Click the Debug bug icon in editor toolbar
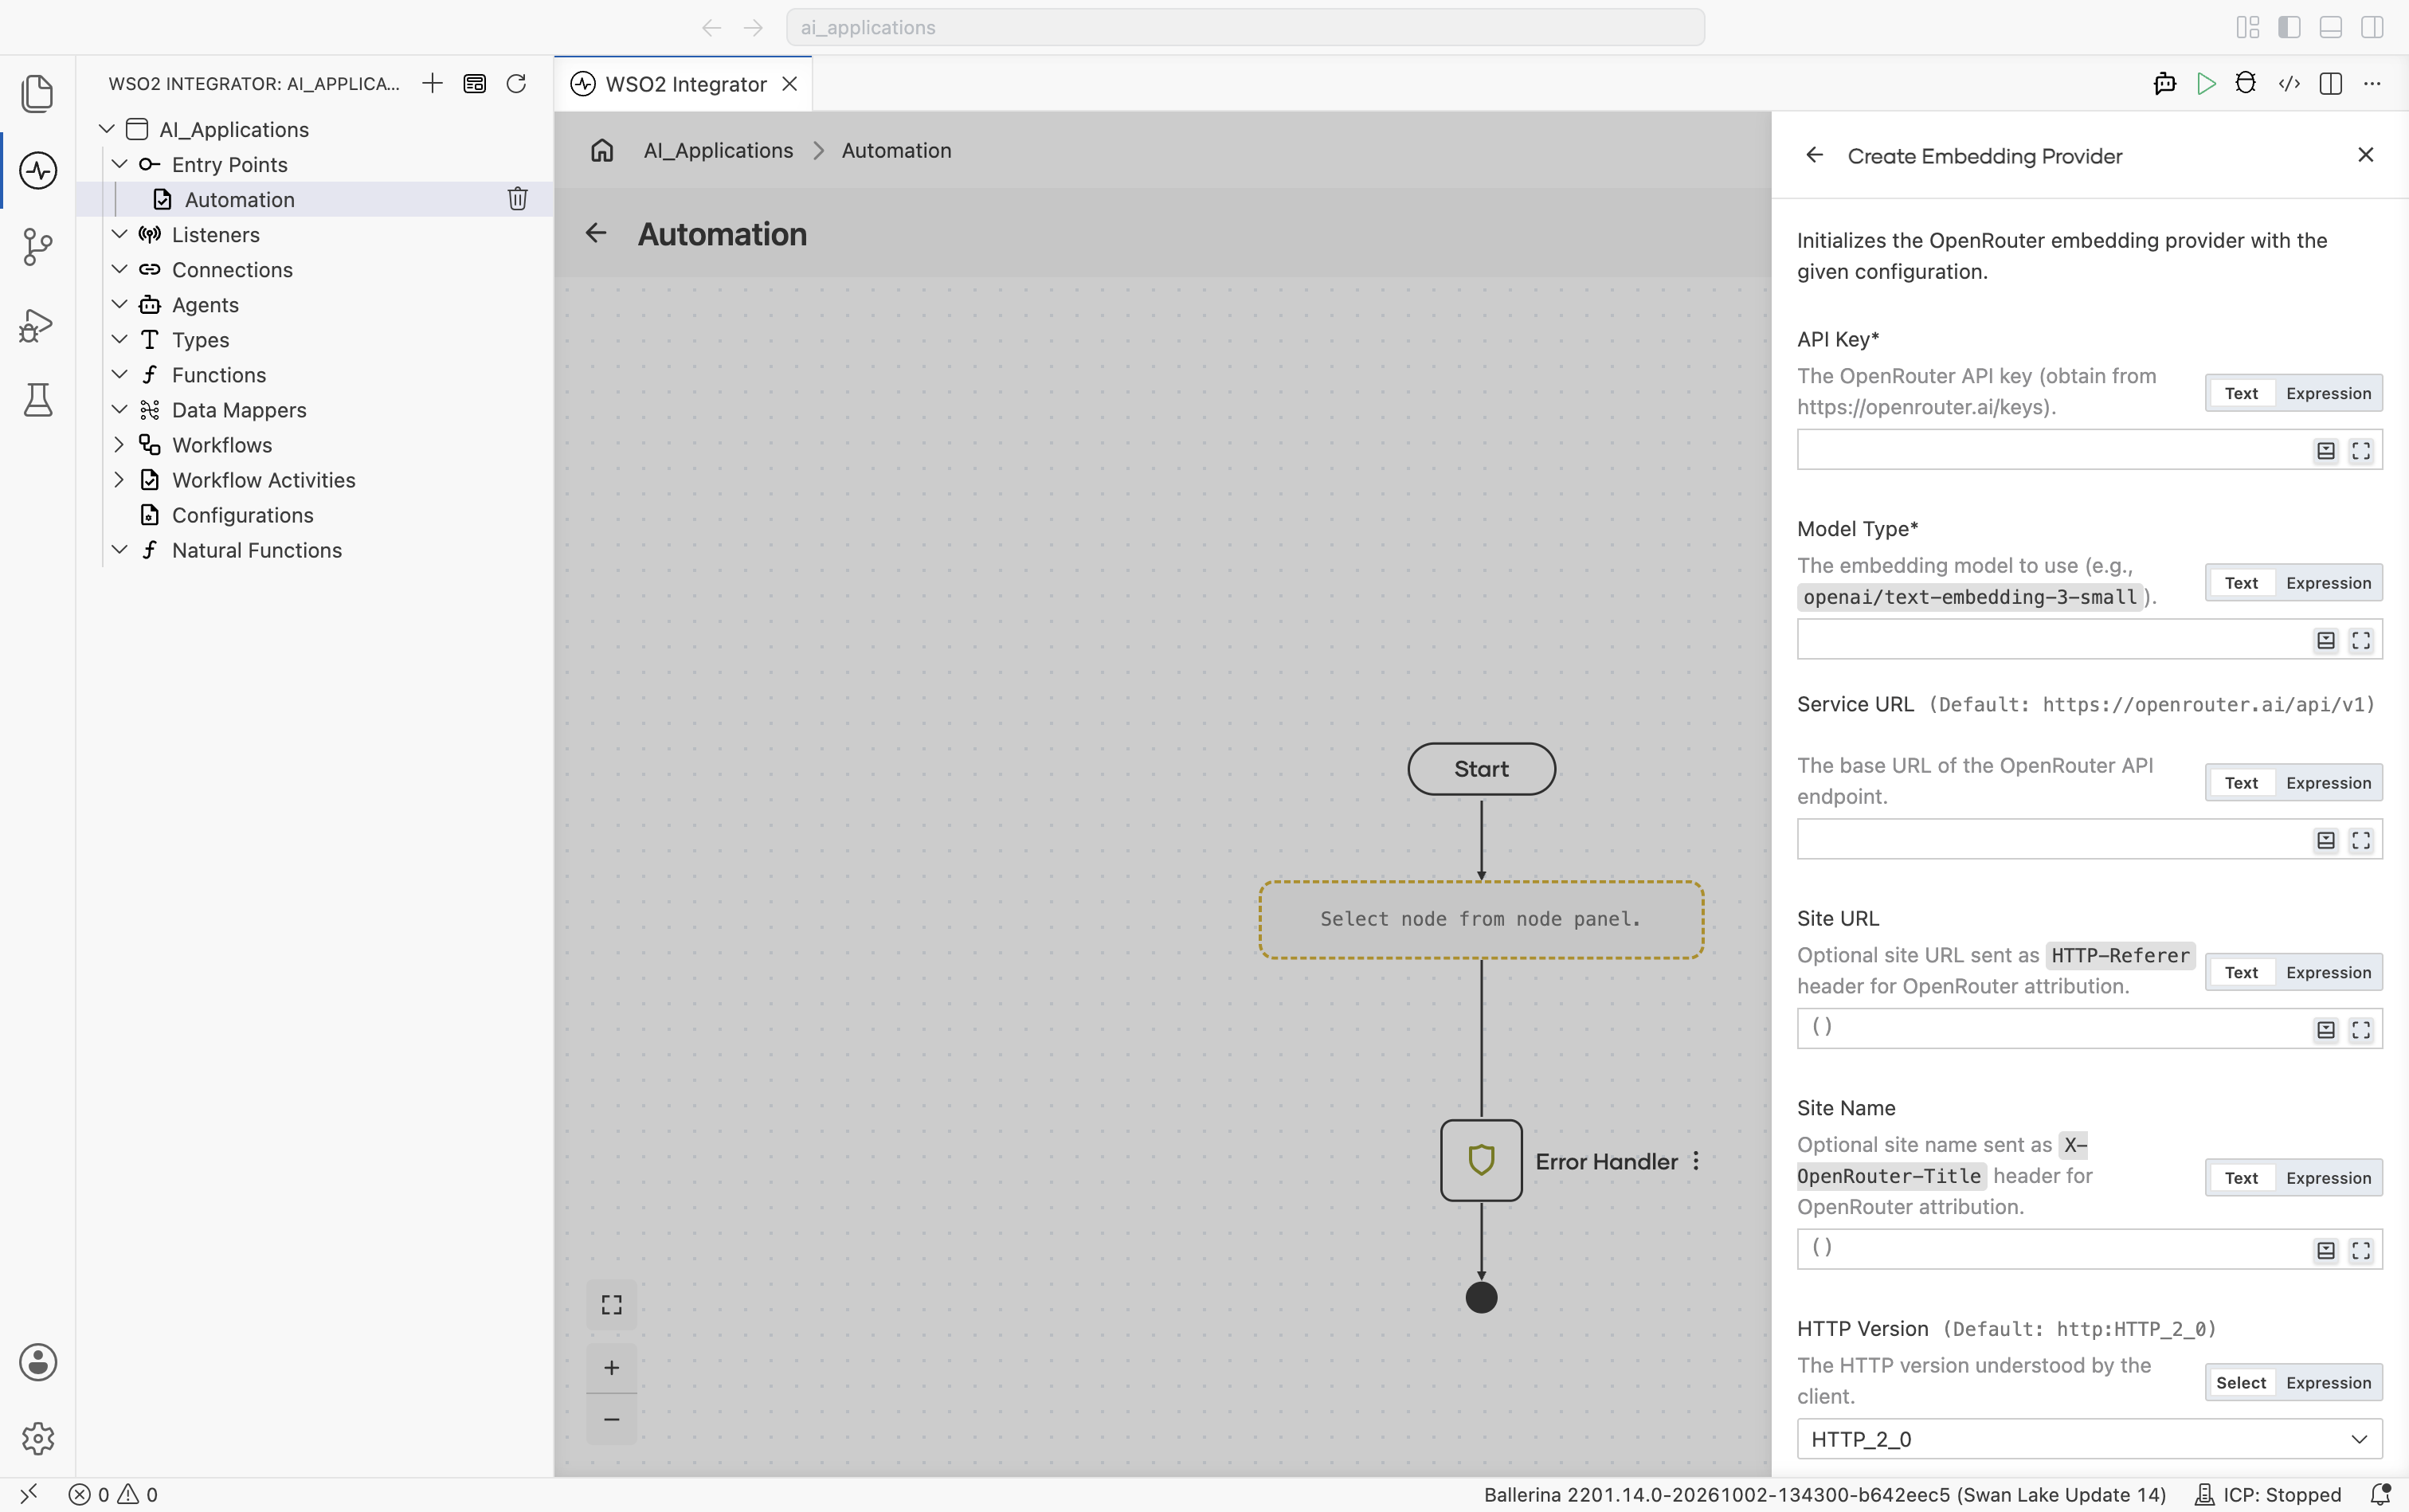This screenshot has width=2409, height=1512. [2246, 84]
